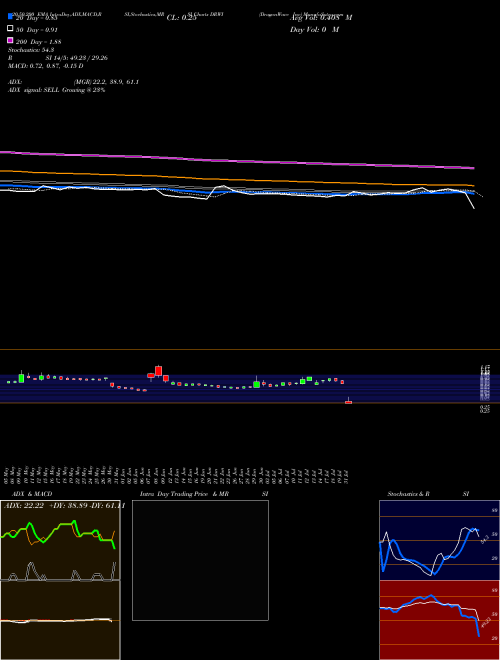Select the '50 Day = 0.91' label

[x=37, y=29]
